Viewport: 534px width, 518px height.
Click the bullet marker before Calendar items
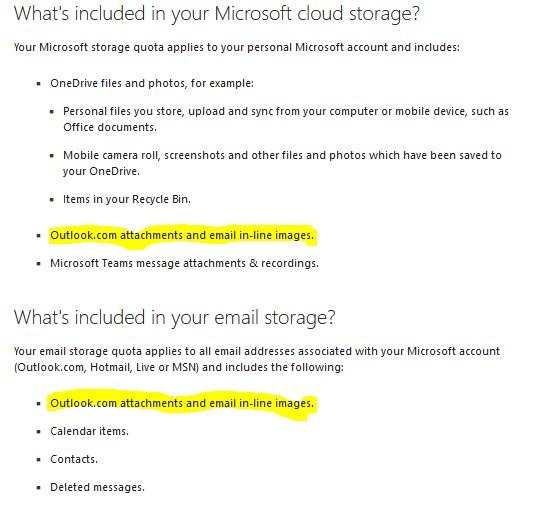(38, 432)
